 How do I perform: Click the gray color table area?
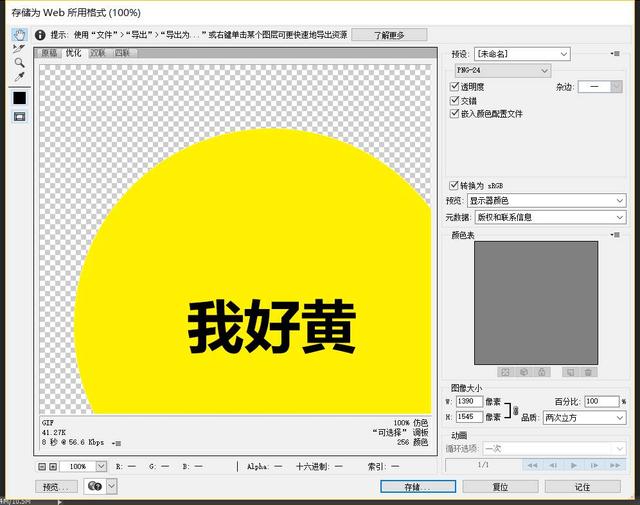[x=536, y=303]
